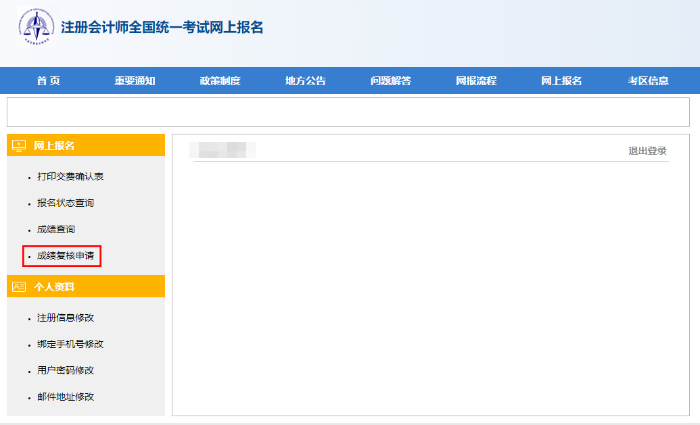The width and height of the screenshot is (700, 425).
Task: Open 注册信息修改 under 个人资料
Action: pos(65,318)
